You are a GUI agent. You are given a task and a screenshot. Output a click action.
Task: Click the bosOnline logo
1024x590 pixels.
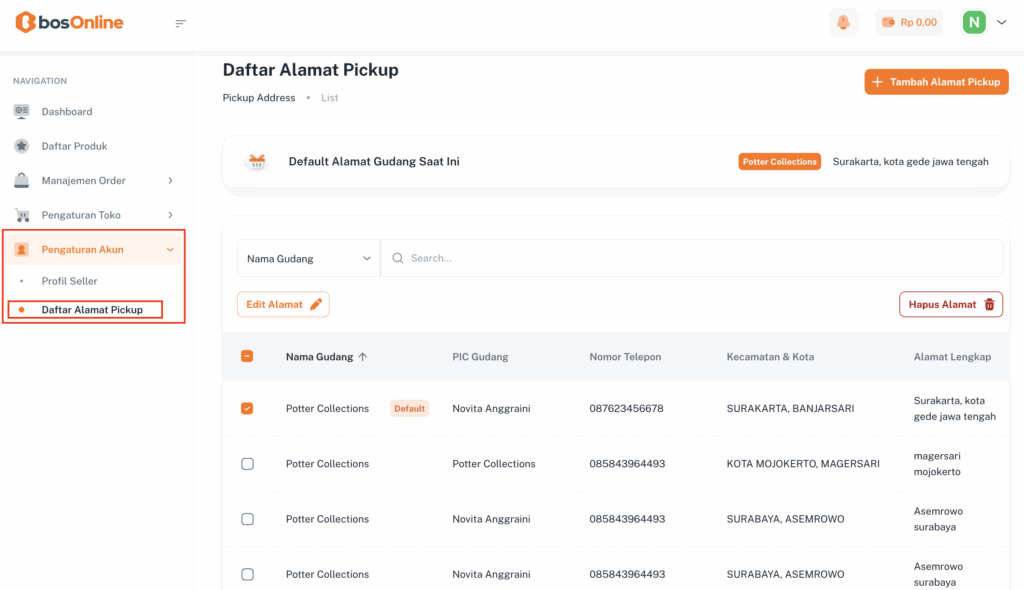(69, 22)
